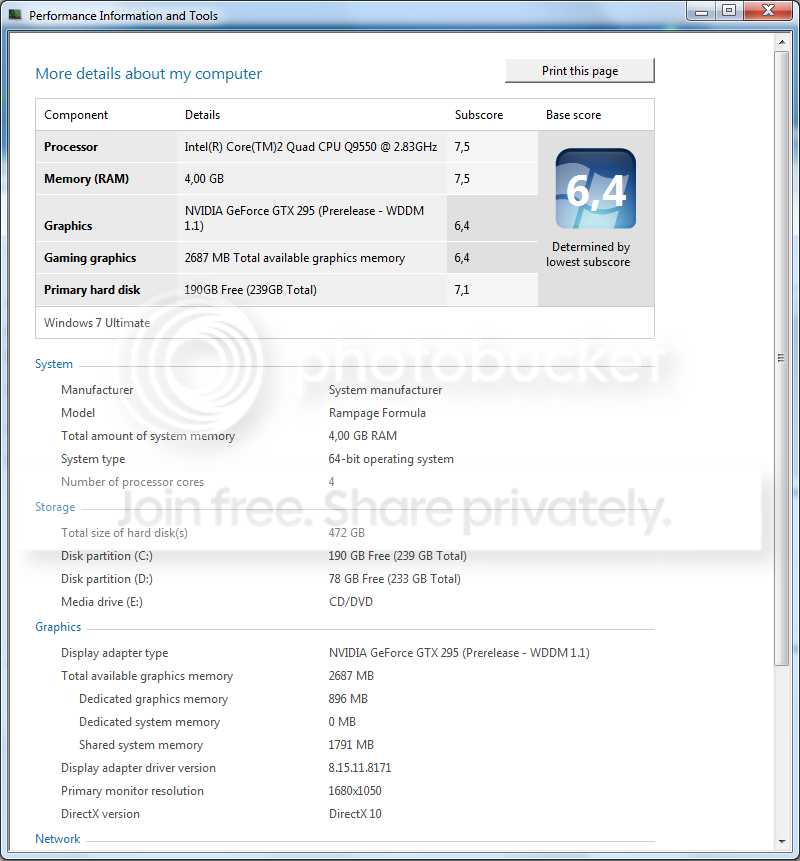The width and height of the screenshot is (800, 861).
Task: Click the DirectX 10 value
Action: coord(355,814)
